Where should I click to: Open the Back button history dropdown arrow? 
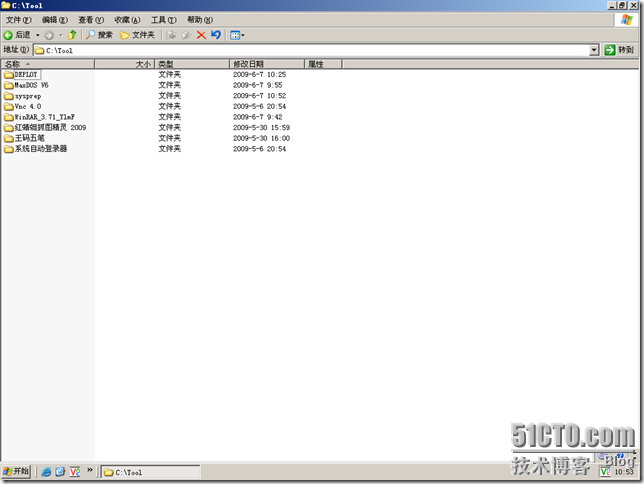coord(37,35)
